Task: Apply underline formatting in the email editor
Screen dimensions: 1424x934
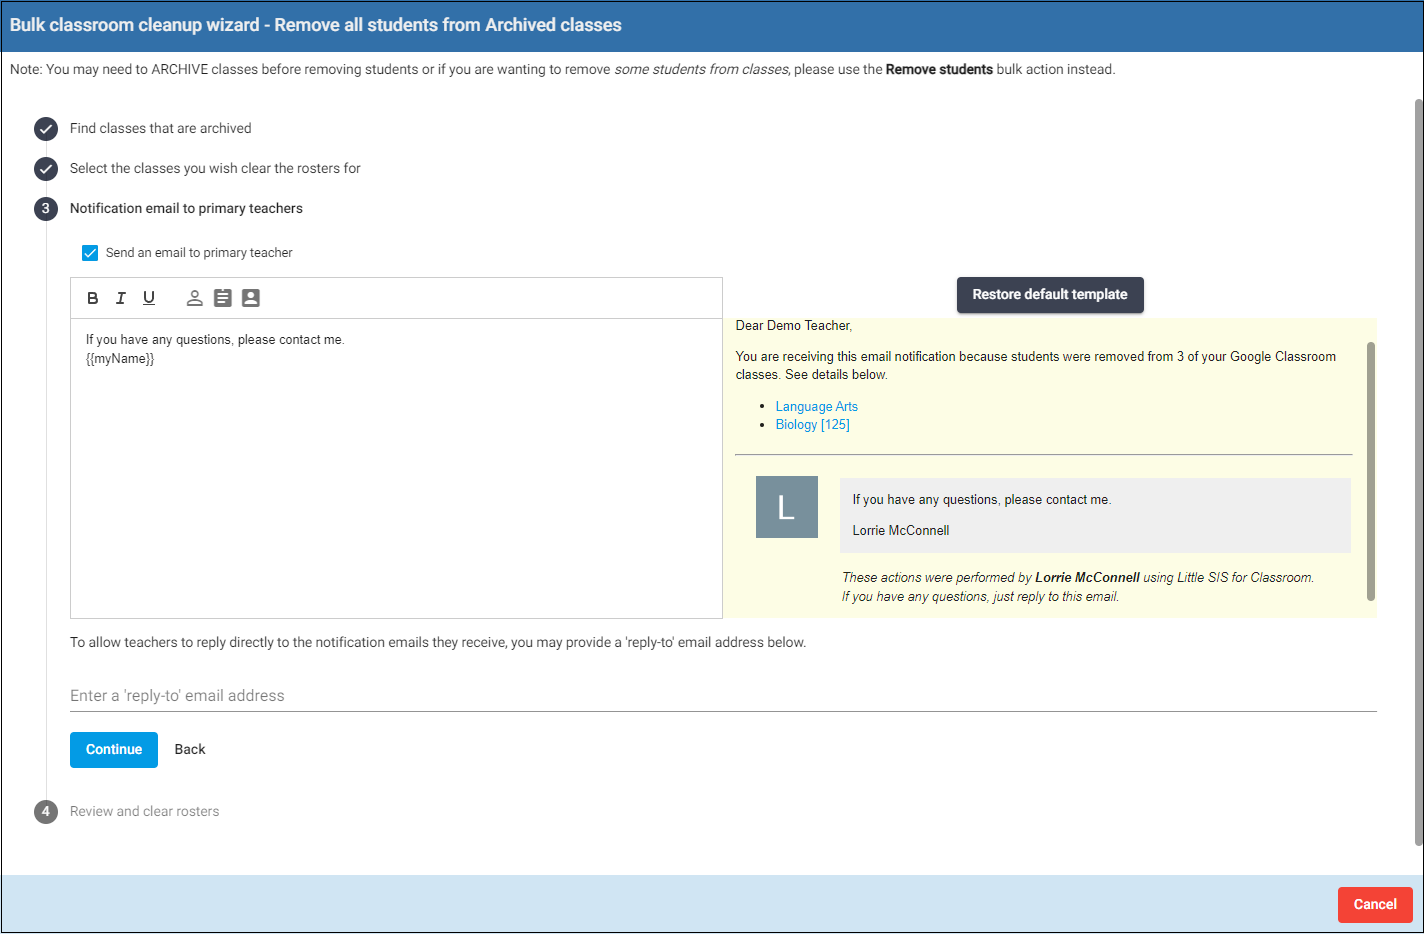Action: click(x=148, y=297)
